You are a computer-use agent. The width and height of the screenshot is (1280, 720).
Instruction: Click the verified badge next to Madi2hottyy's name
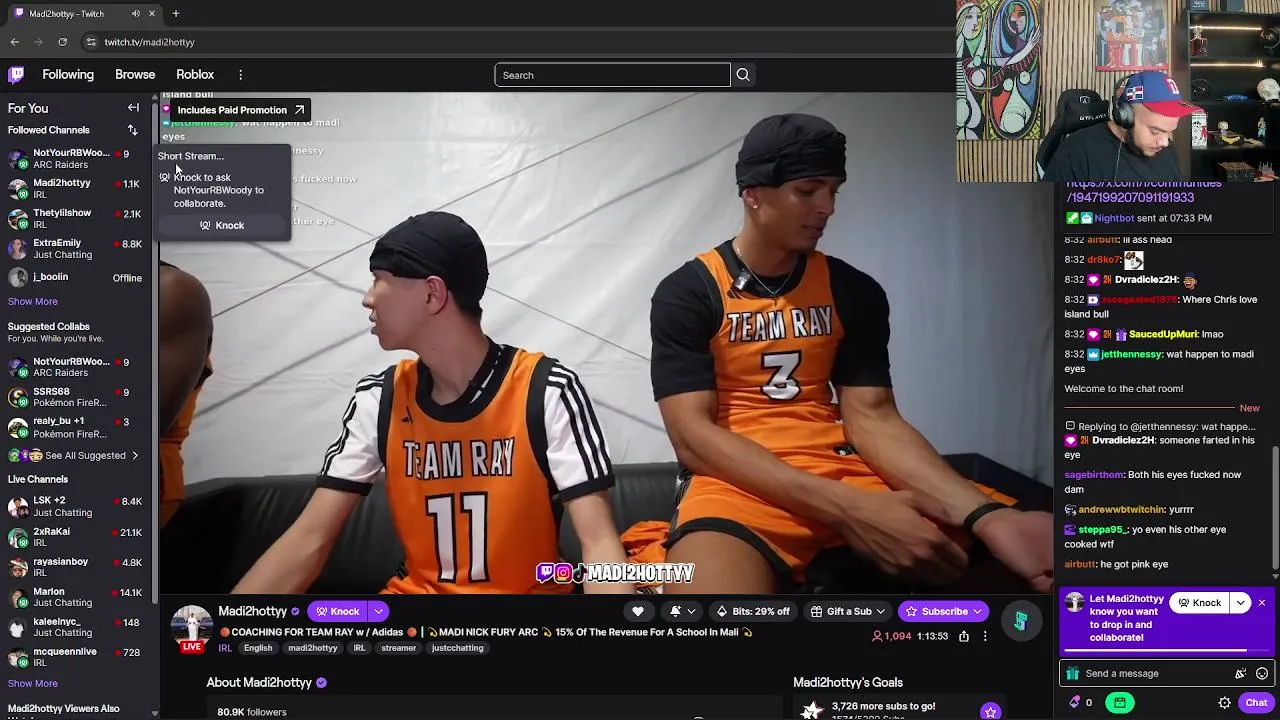[x=295, y=611]
